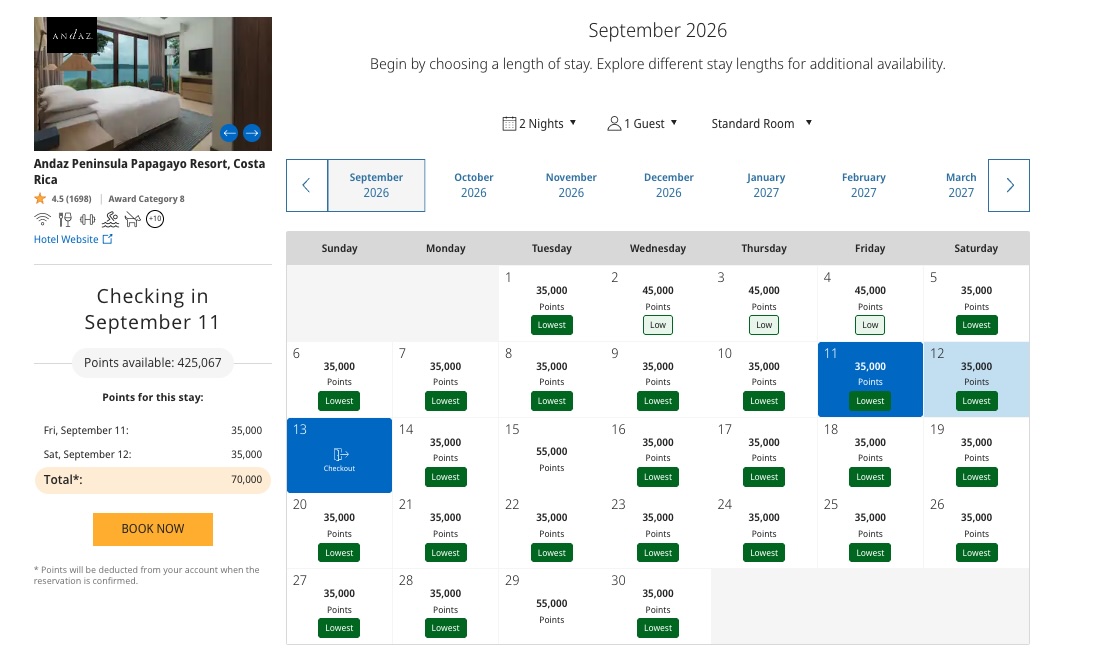Screen dimensions: 1104x658
Task: Click Andaz Peninsula Papagayo Resort hotel name
Action: tap(149, 171)
